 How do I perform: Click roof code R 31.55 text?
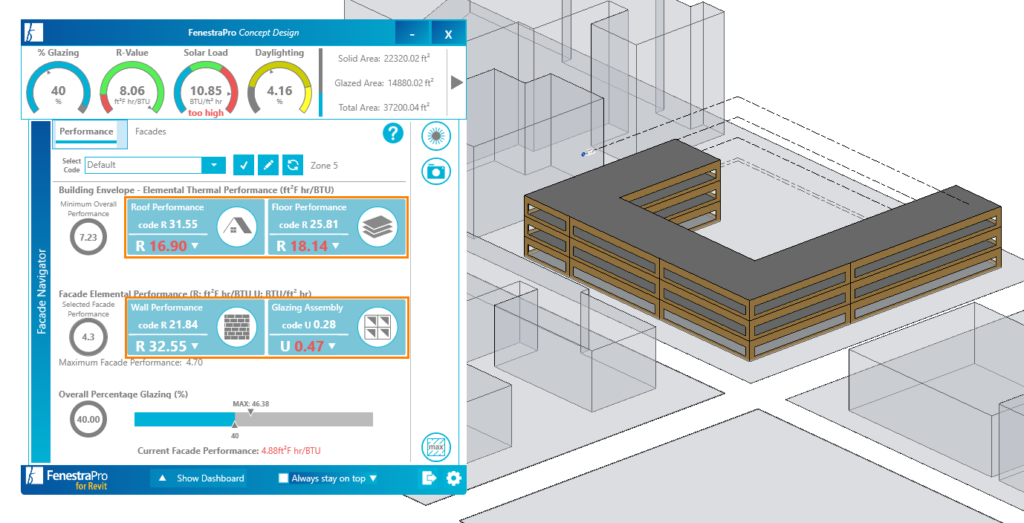[168, 225]
